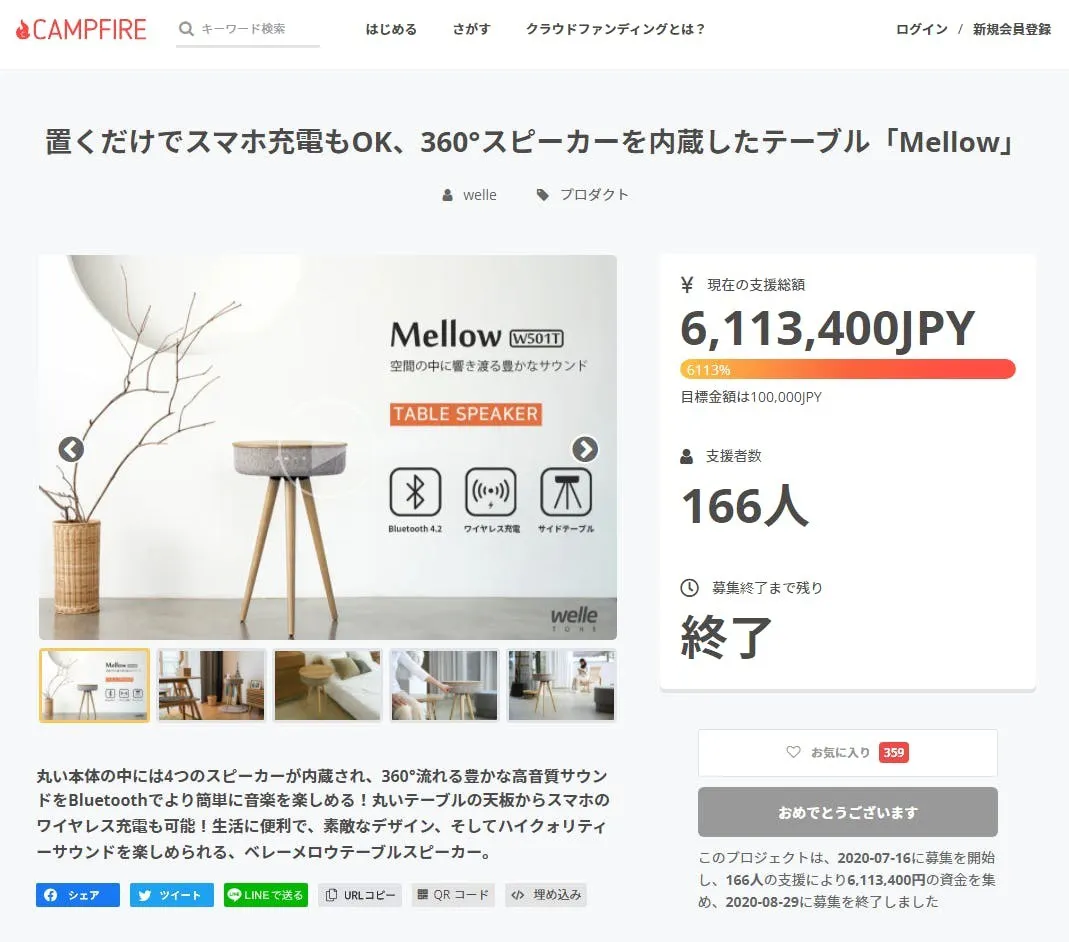Copy the project URL
This screenshot has width=1069, height=942.
tap(360, 895)
